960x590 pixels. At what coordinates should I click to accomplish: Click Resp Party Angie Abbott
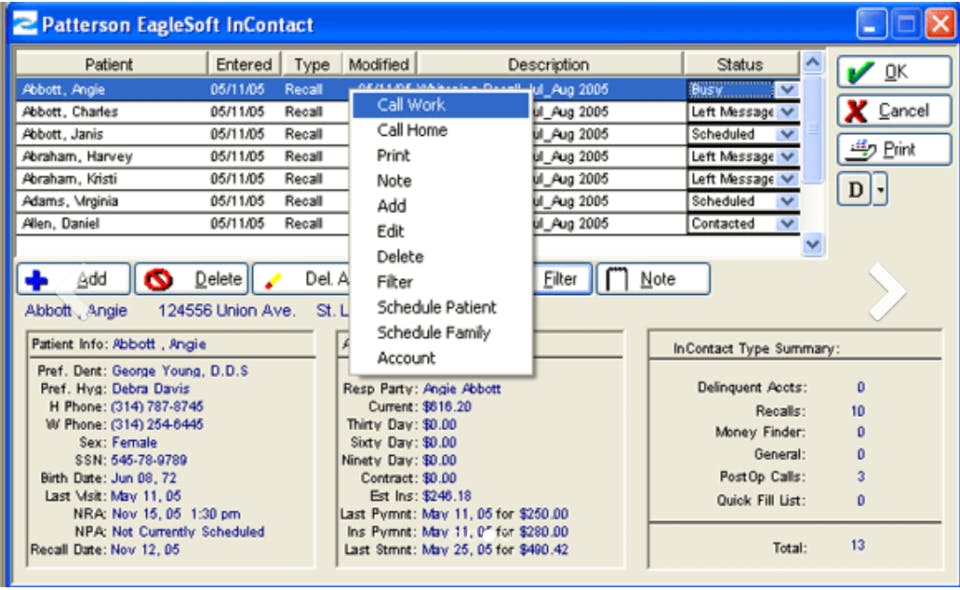(x=462, y=389)
